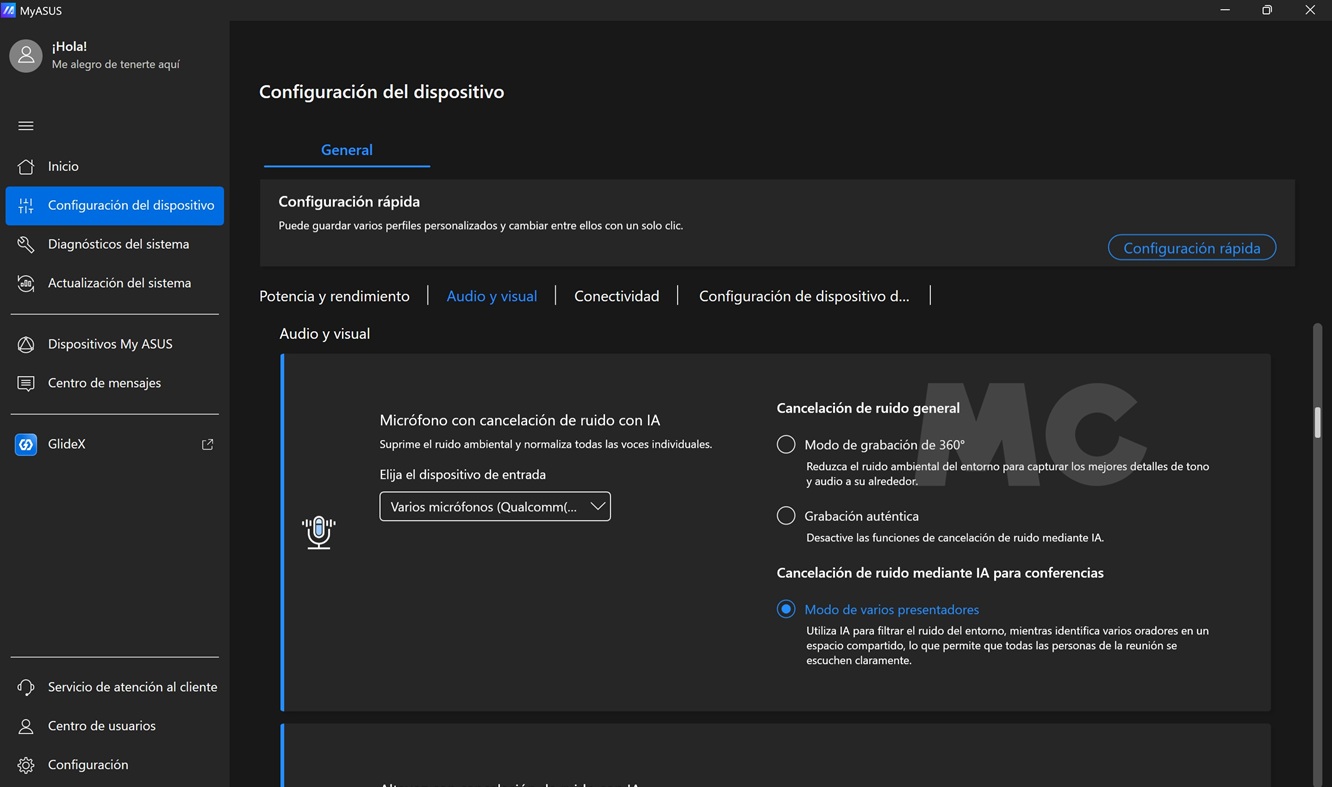Viewport: 1332px width, 787px height.
Task: Switch to Potencia y rendimiento tab
Action: 334,296
